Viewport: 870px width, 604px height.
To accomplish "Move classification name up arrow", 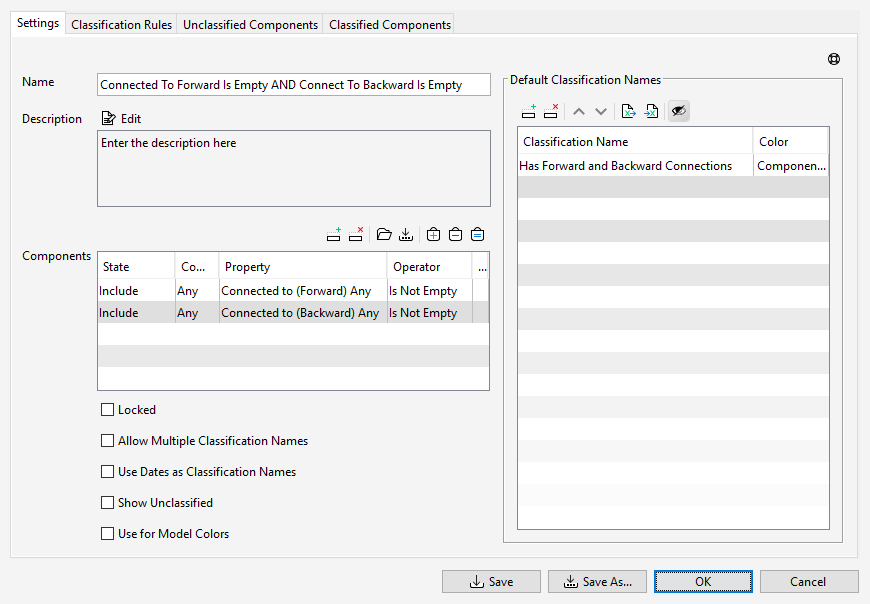I will coord(579,111).
